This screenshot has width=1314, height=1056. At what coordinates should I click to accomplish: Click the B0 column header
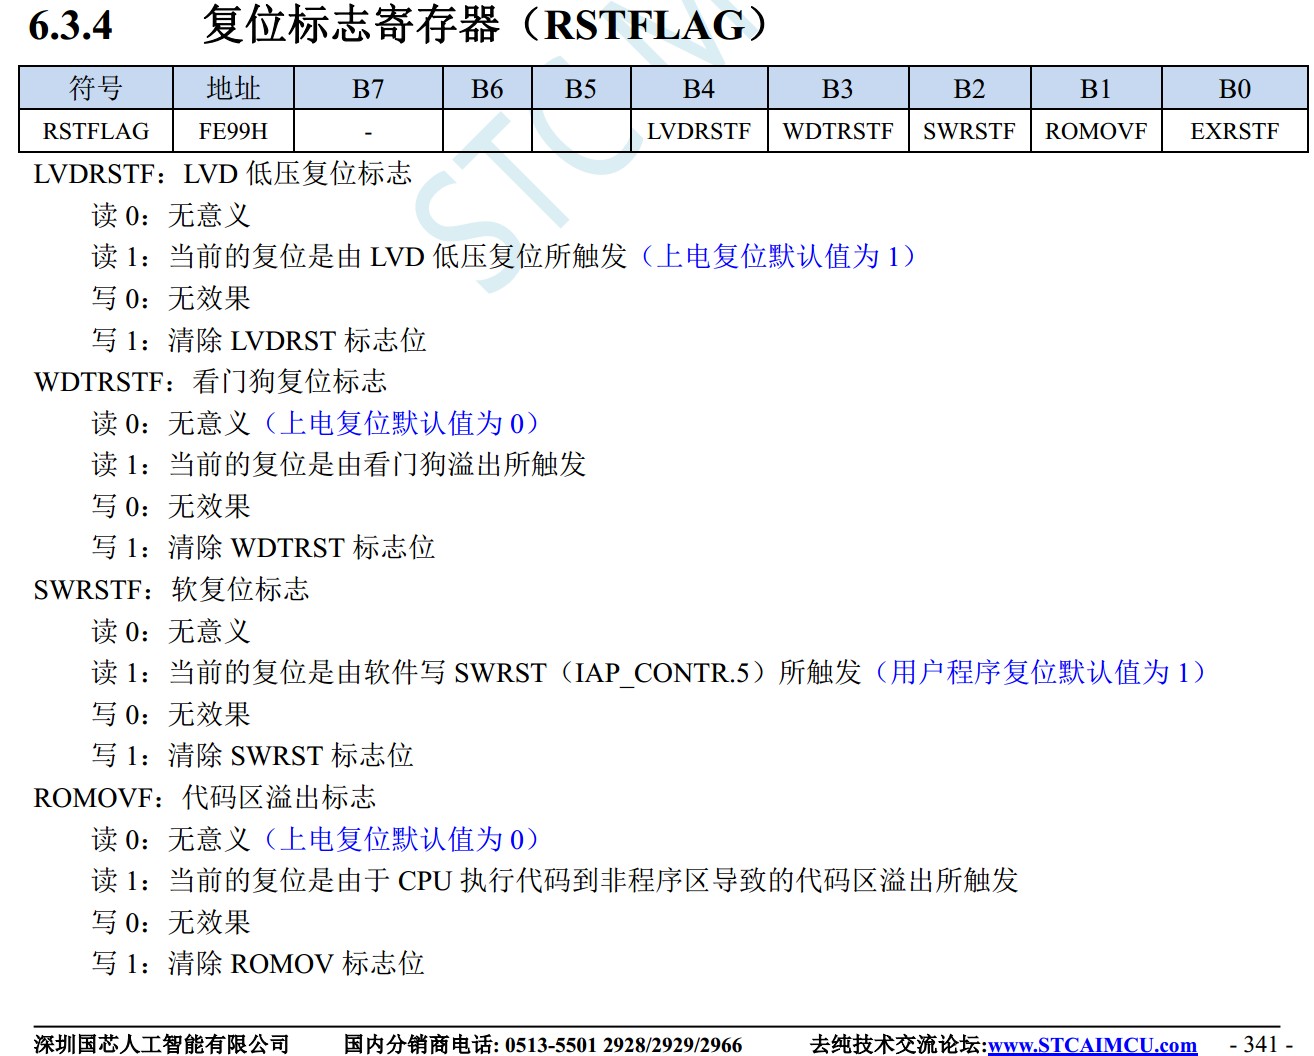point(1235,89)
